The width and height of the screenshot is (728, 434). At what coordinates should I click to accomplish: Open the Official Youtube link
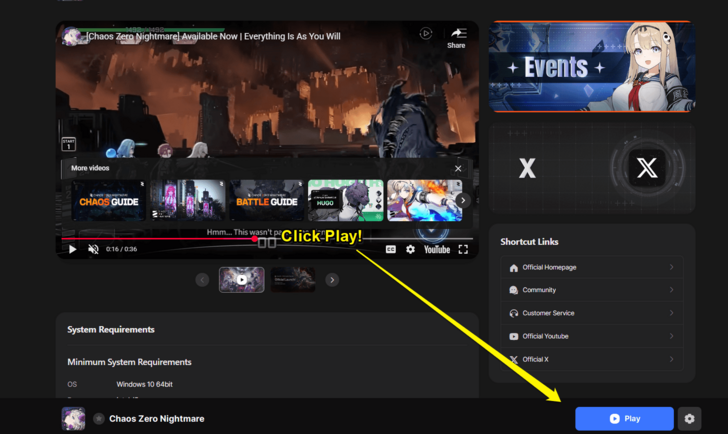(592, 337)
